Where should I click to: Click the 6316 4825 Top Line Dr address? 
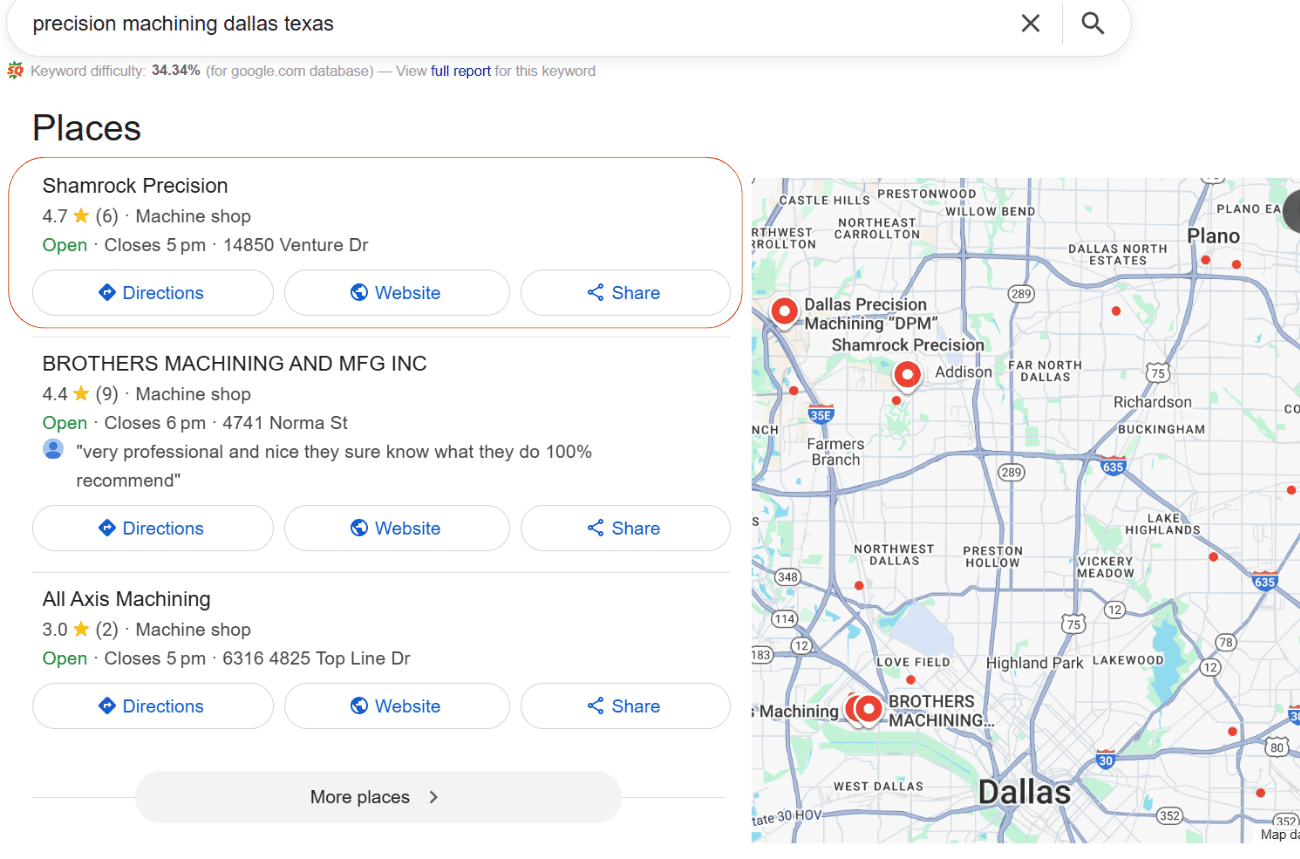point(316,659)
